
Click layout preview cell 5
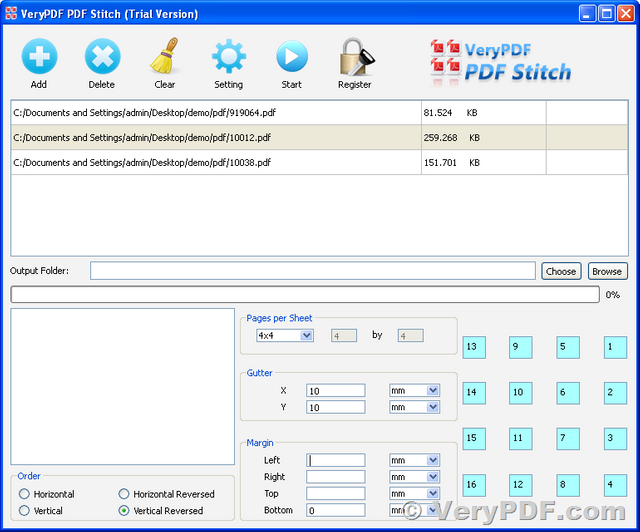(x=568, y=347)
